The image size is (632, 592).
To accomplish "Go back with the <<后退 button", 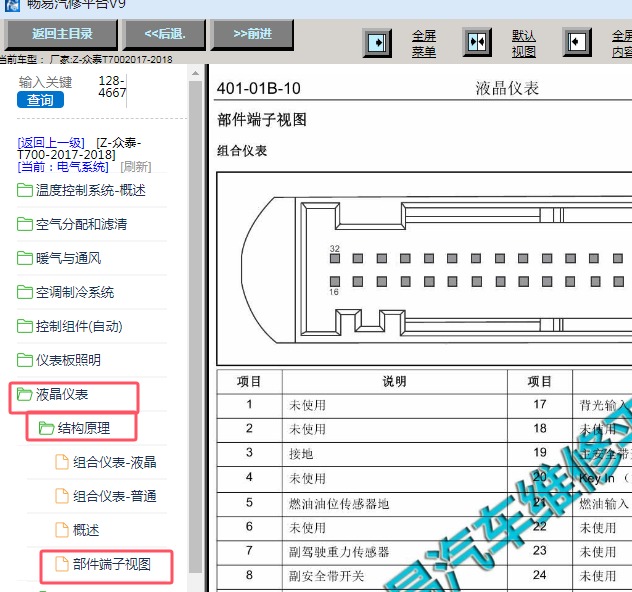I will [x=165, y=34].
